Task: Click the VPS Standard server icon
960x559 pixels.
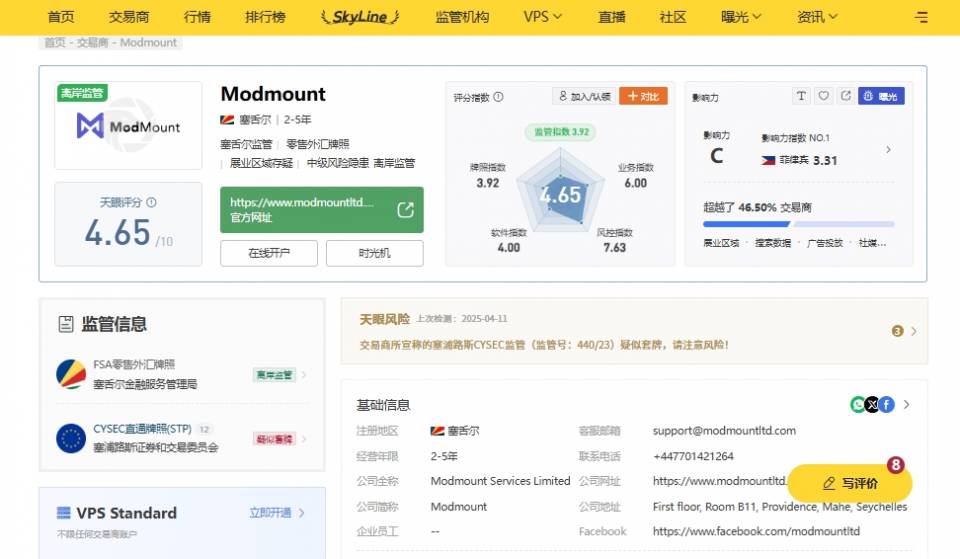Action: [x=64, y=512]
